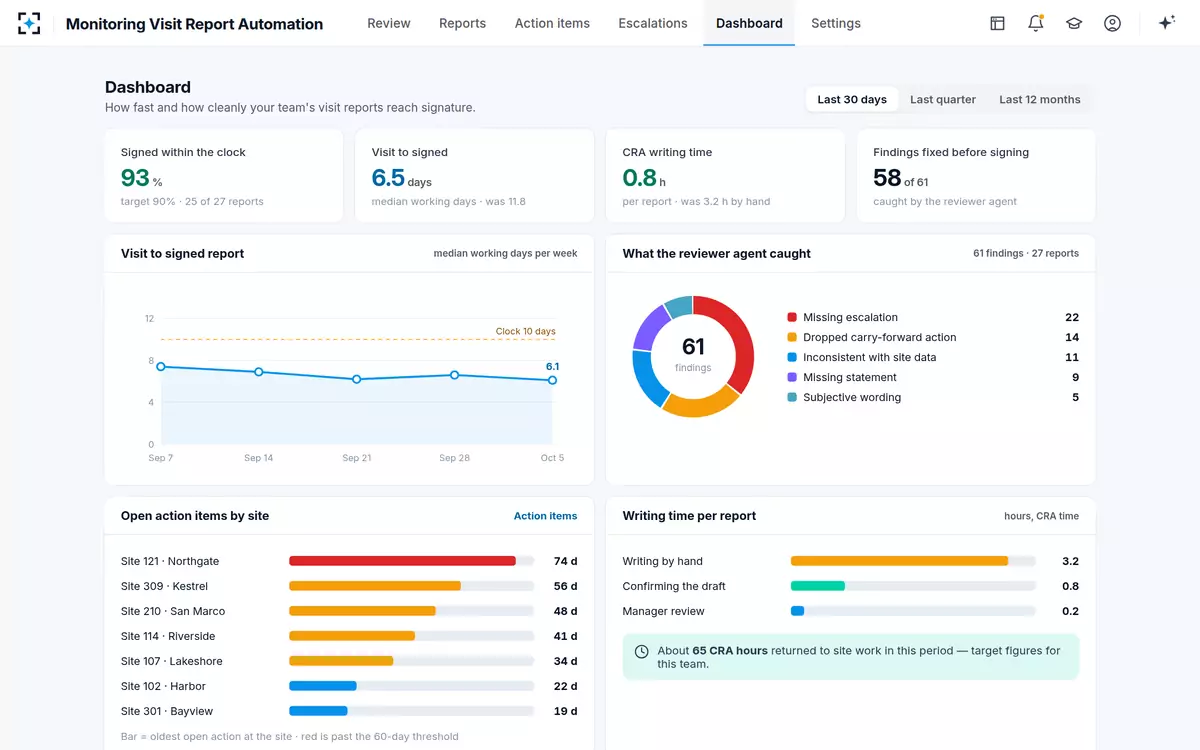The width and height of the screenshot is (1200, 750).
Task: Open the graduation cap learning icon
Action: (1074, 23)
